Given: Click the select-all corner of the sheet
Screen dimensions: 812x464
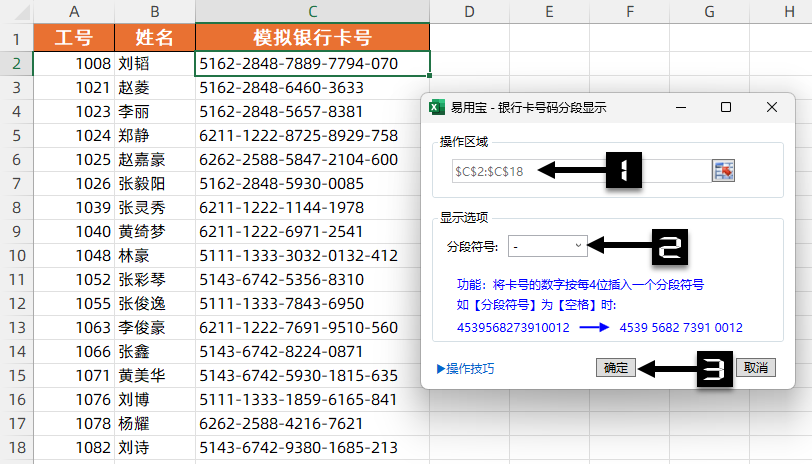Looking at the screenshot, I should coord(17,11).
